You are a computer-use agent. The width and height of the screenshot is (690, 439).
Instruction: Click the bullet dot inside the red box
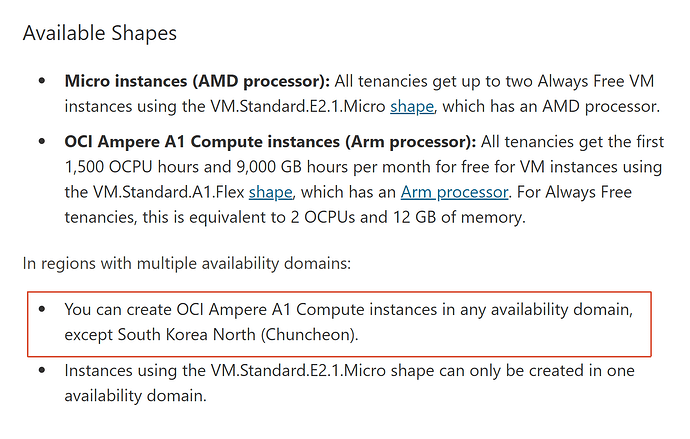click(42, 309)
